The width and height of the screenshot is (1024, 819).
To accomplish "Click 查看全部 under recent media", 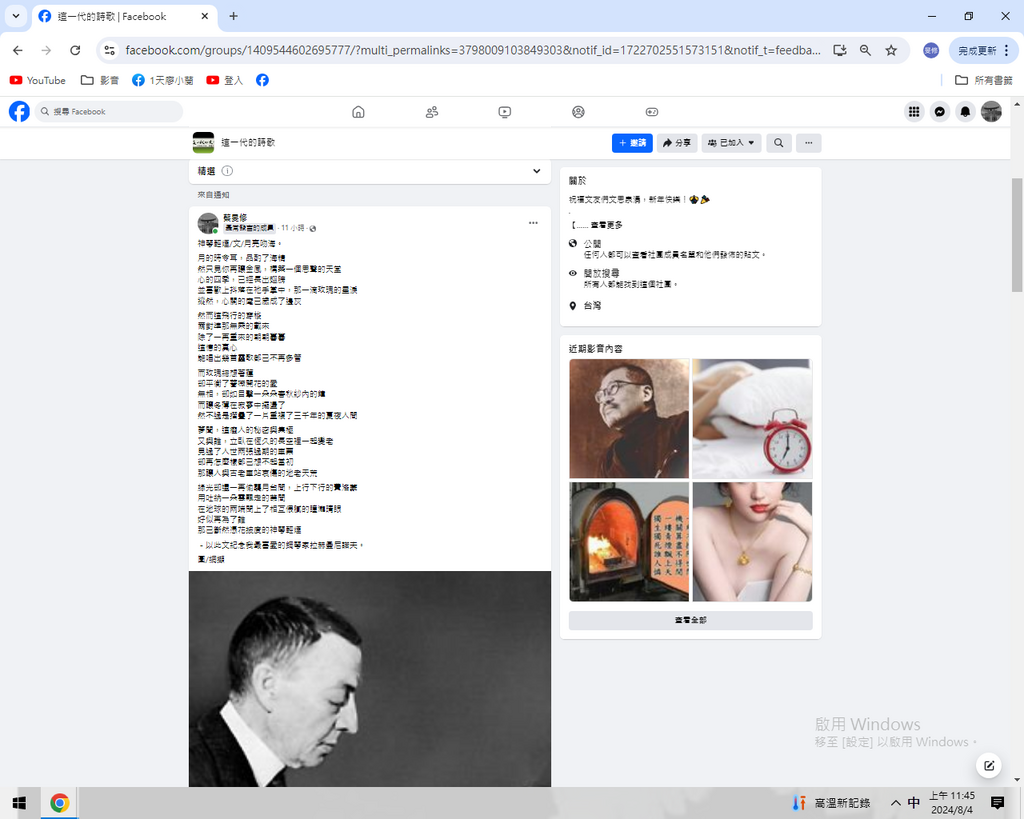I will pos(690,621).
